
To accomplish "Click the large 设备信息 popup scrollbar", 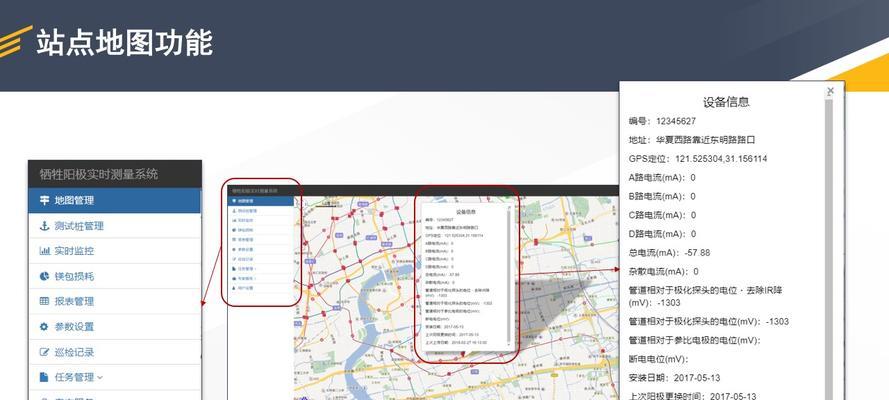I will (828, 249).
